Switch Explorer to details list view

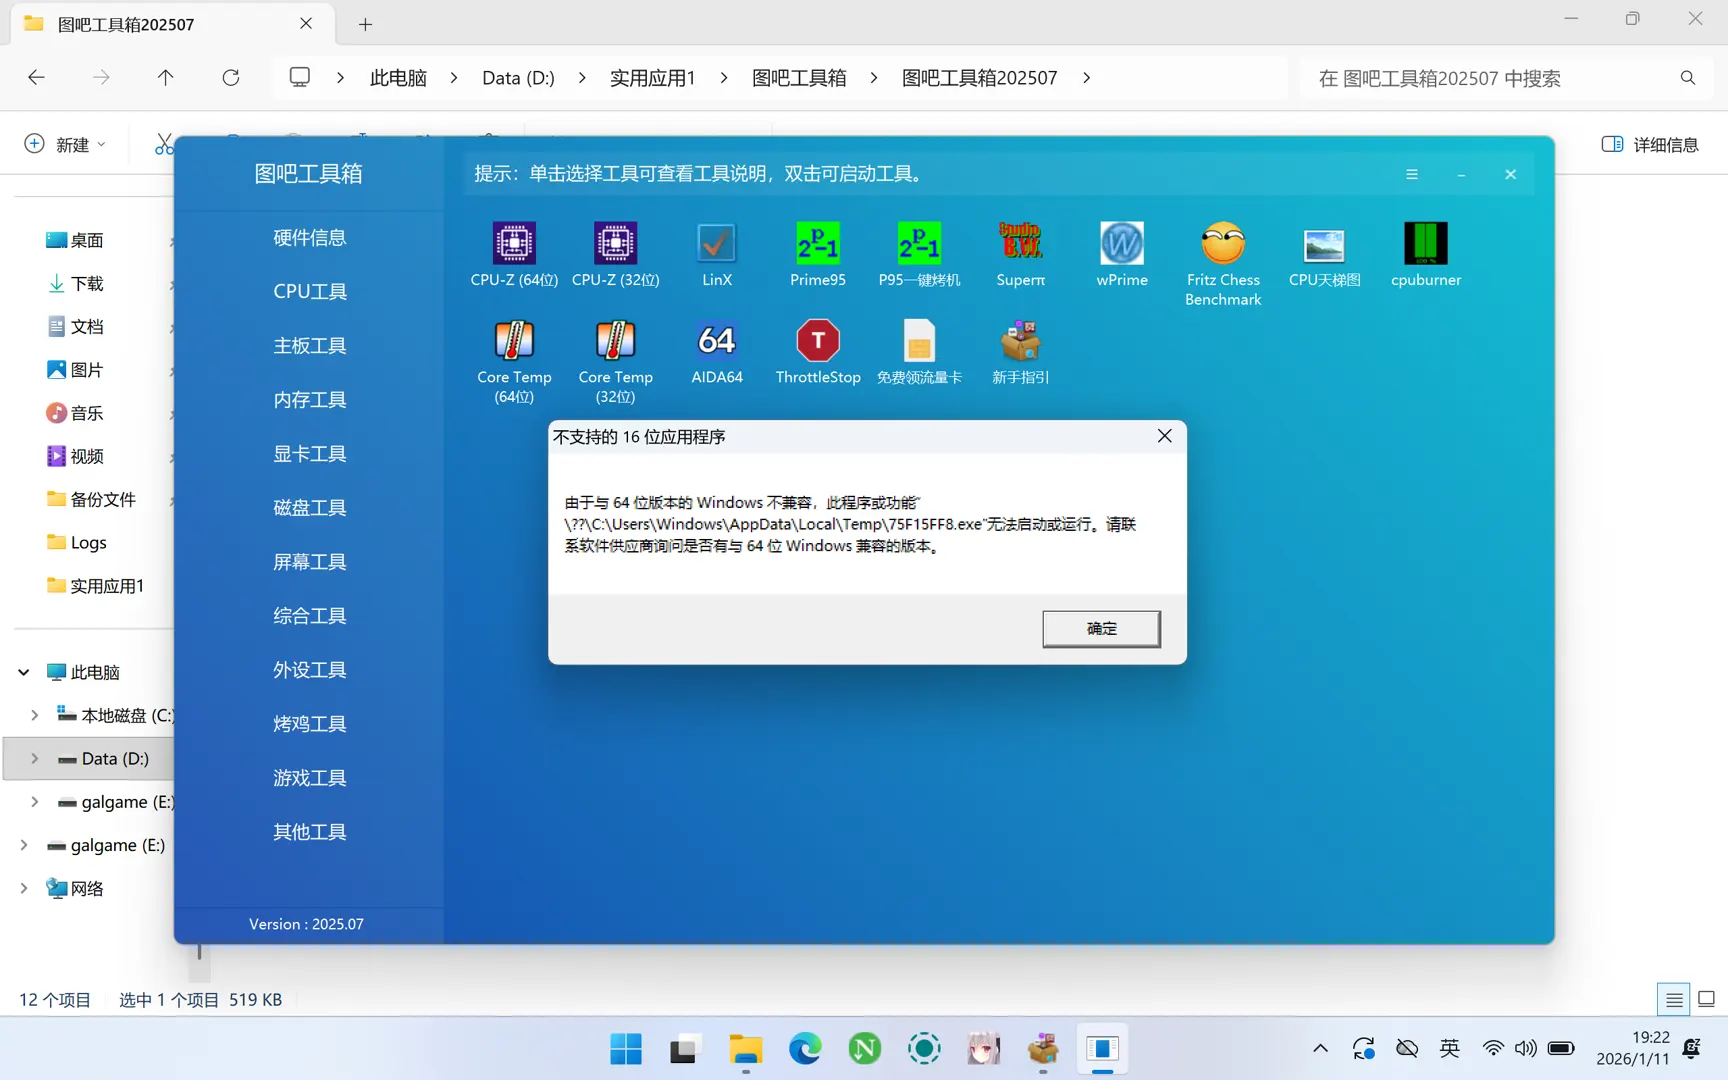1674,999
